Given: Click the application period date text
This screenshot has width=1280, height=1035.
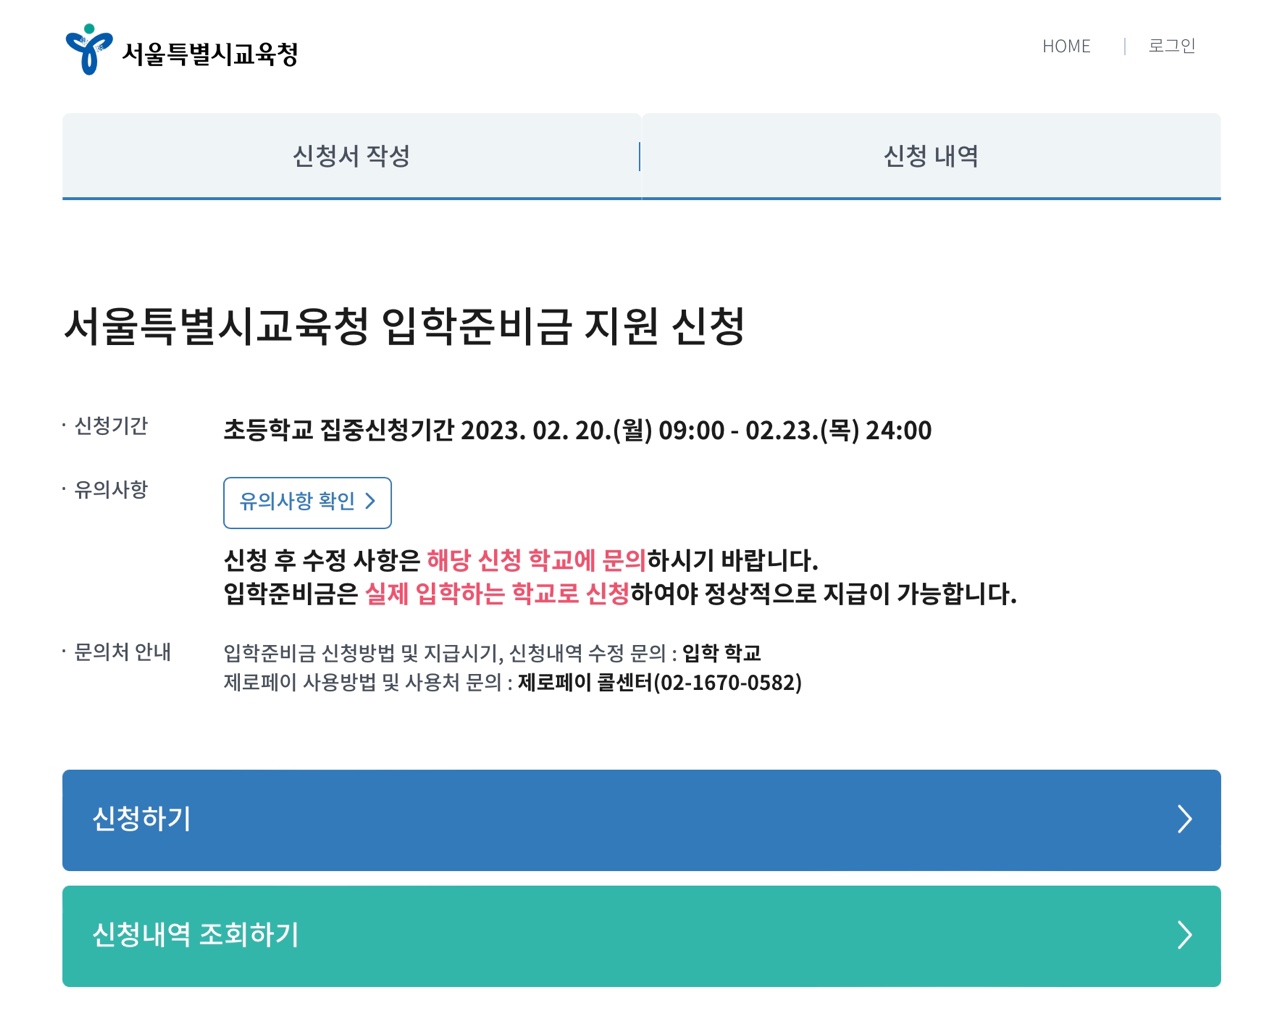Looking at the screenshot, I should click(x=577, y=430).
